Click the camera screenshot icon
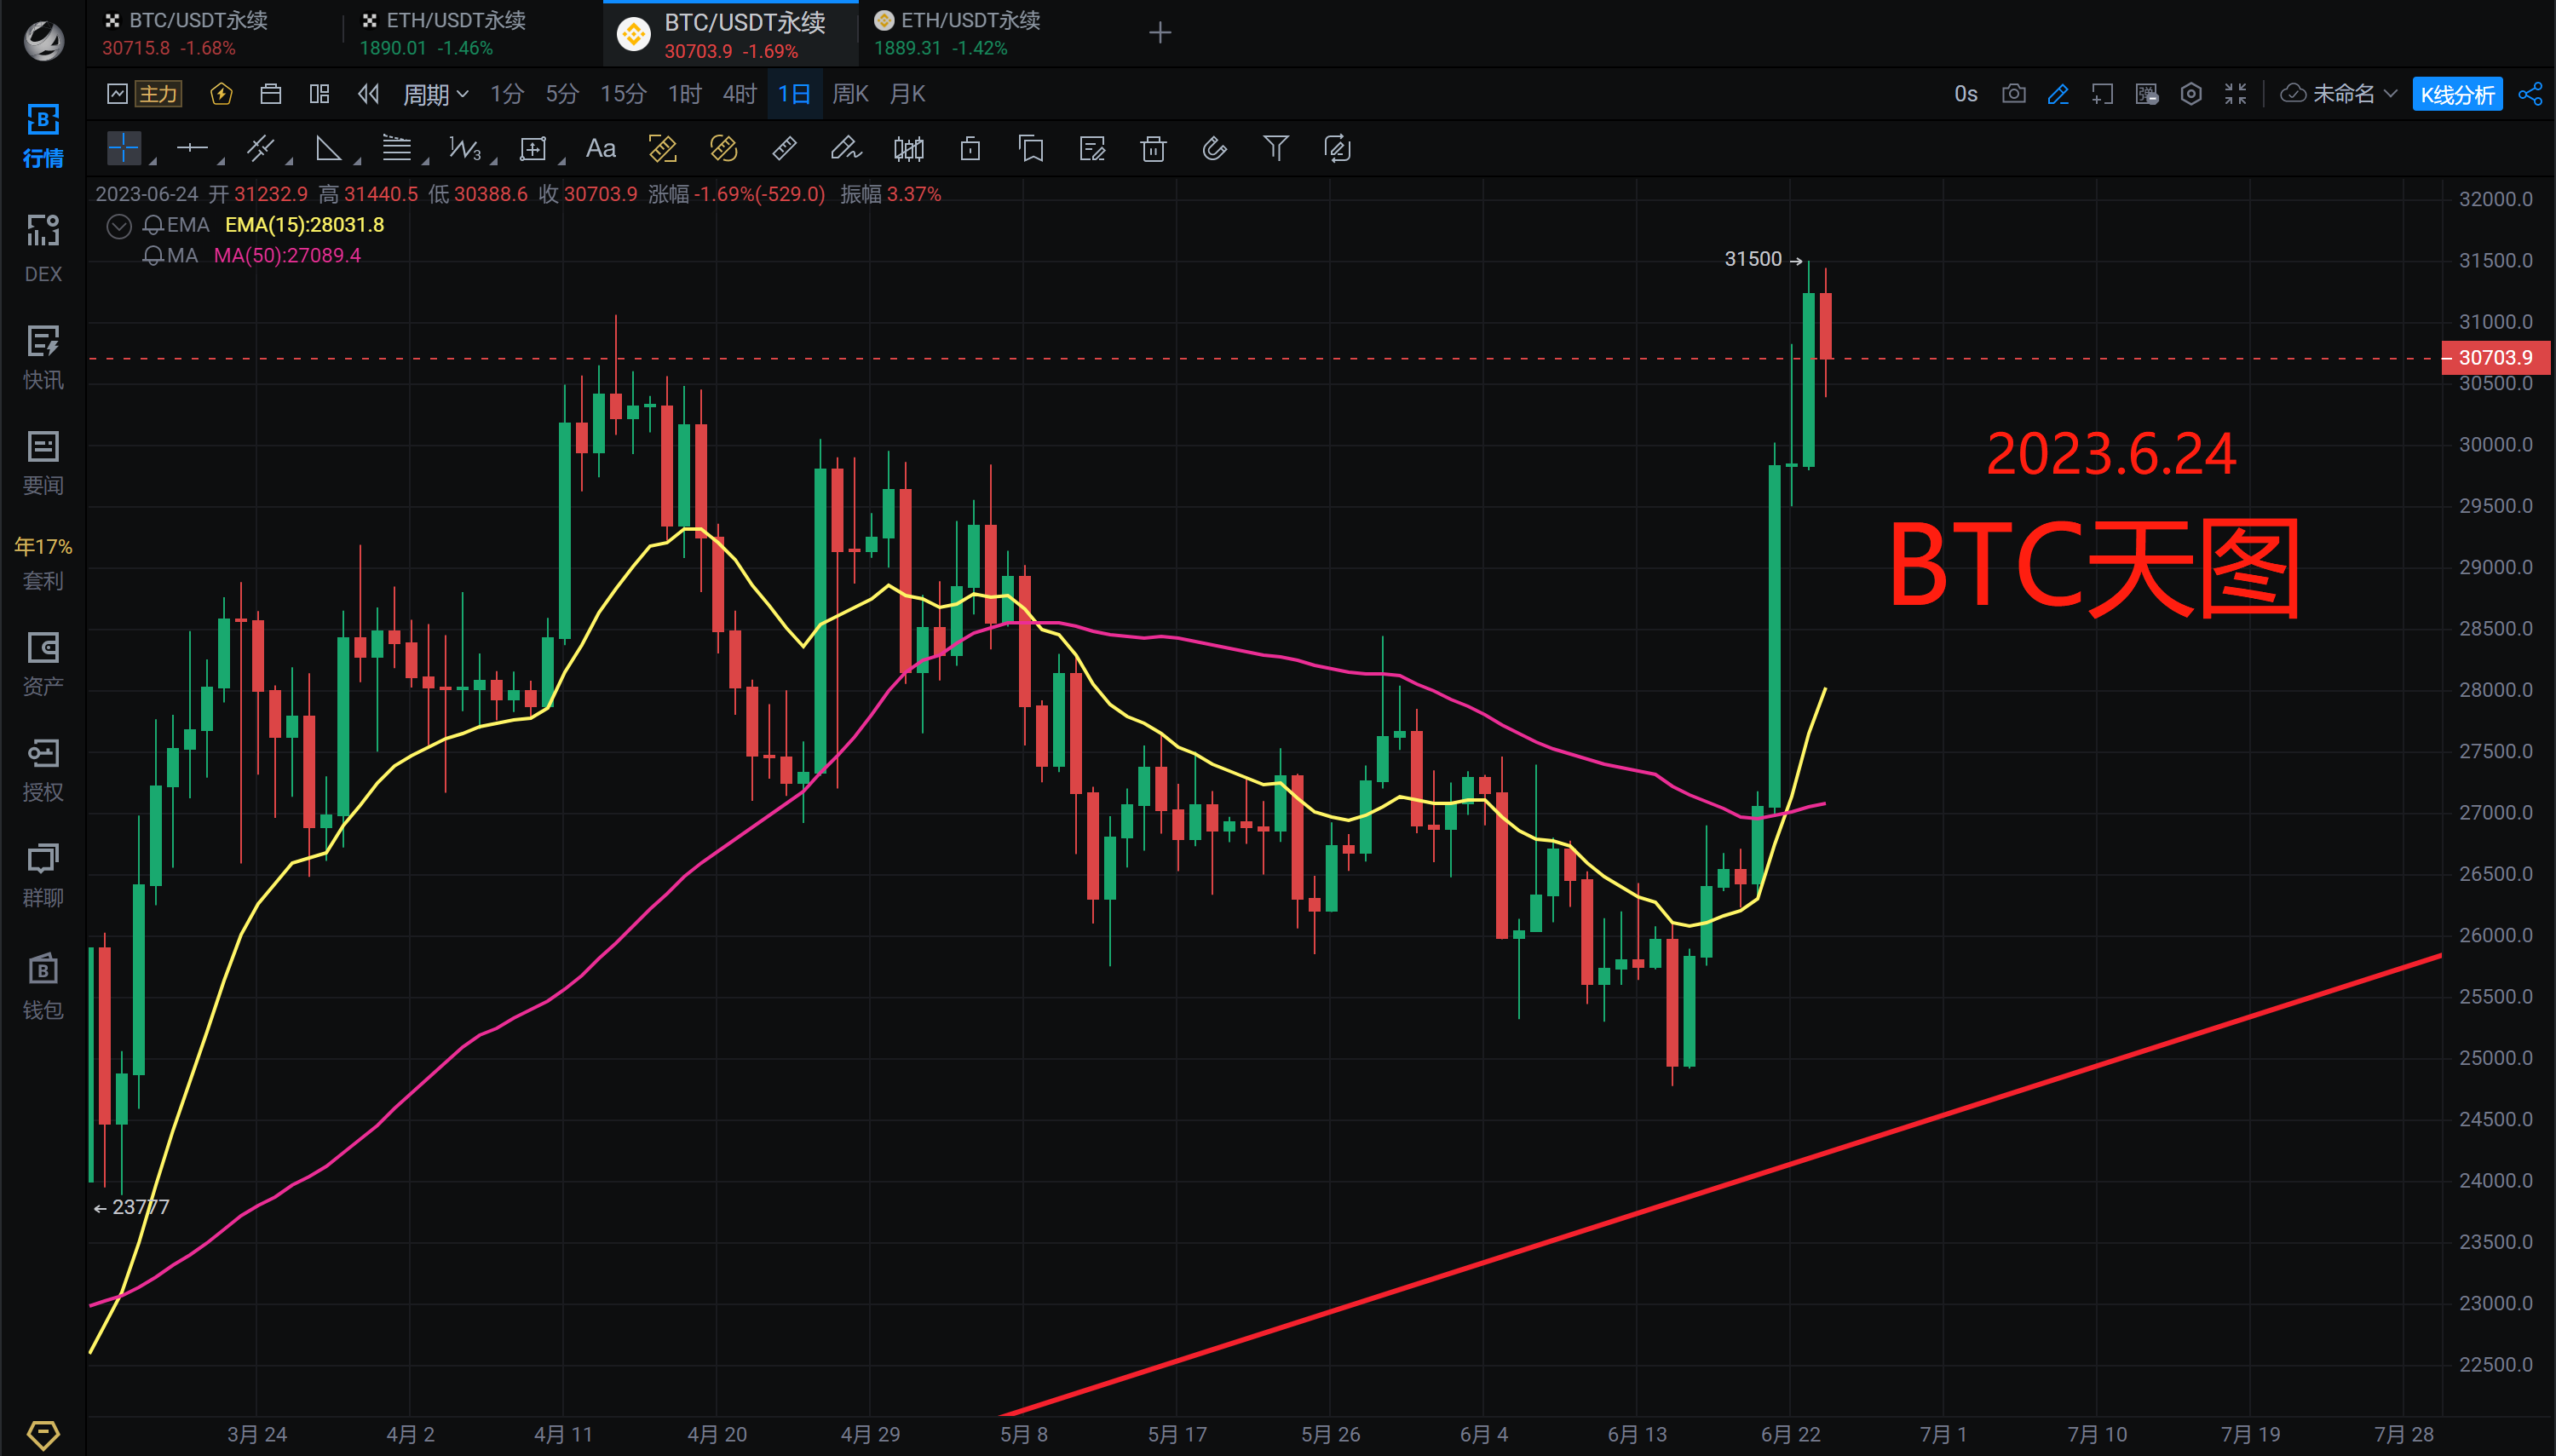 [x=2013, y=94]
